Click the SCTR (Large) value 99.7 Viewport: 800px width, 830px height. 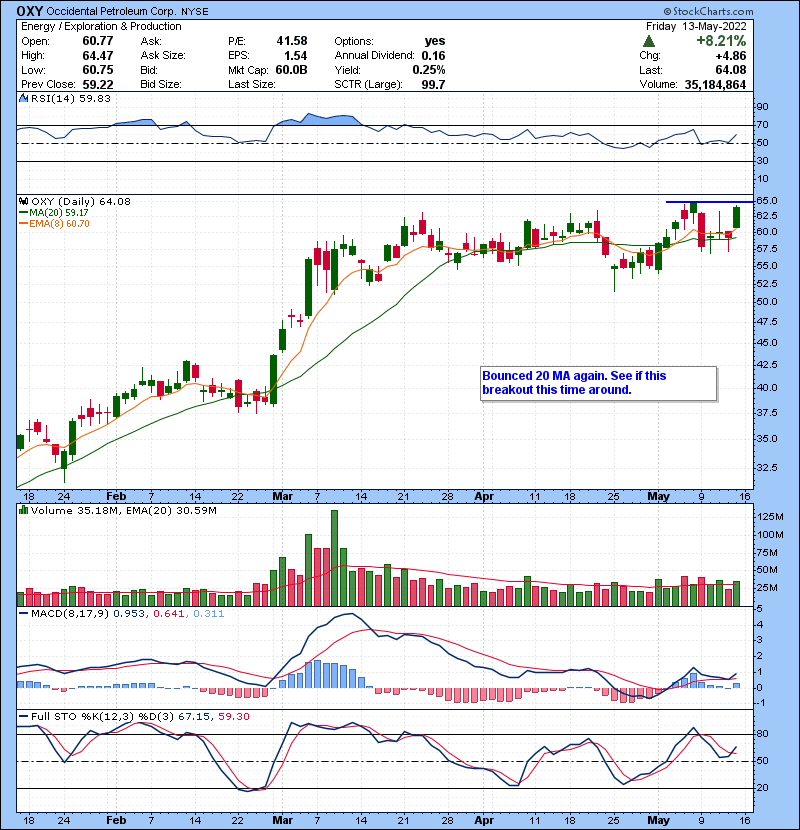[434, 84]
